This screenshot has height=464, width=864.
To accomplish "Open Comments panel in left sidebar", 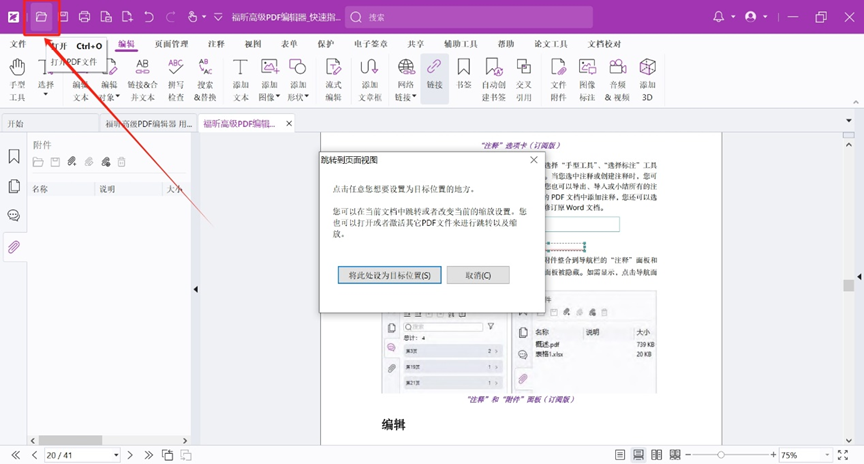I will (14, 215).
